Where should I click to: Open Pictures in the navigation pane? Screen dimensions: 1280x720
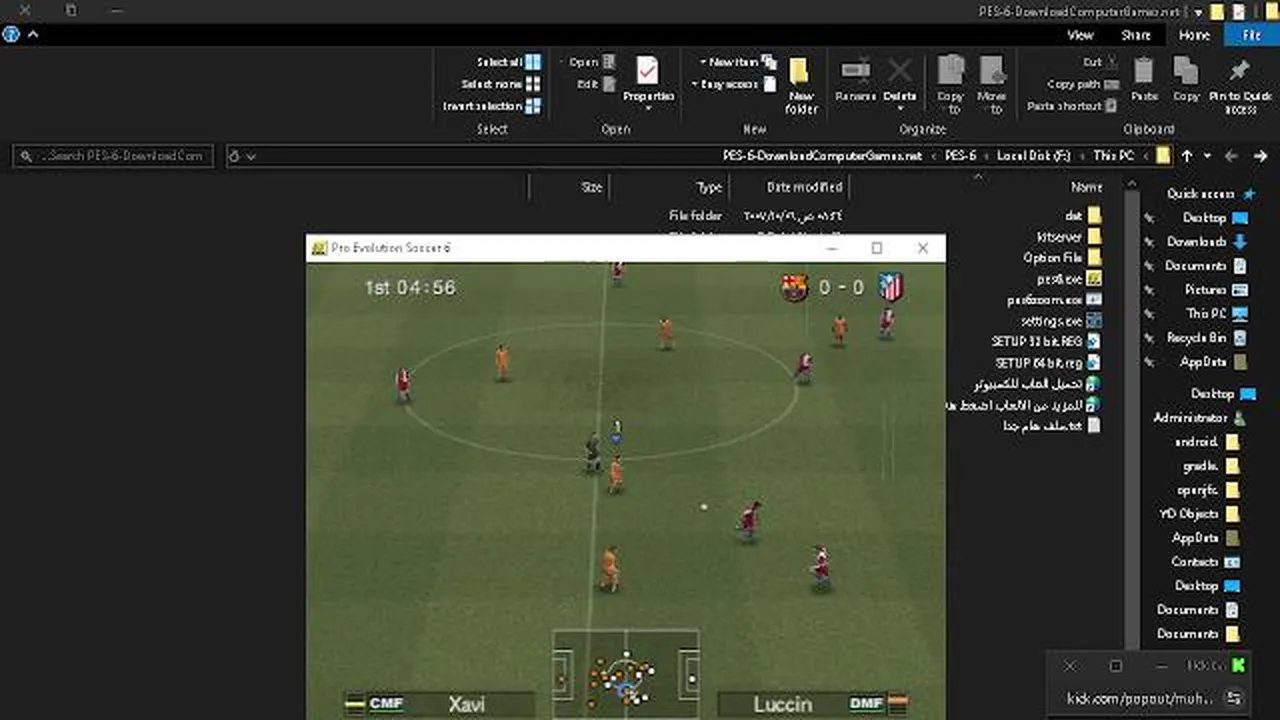click(1215, 290)
